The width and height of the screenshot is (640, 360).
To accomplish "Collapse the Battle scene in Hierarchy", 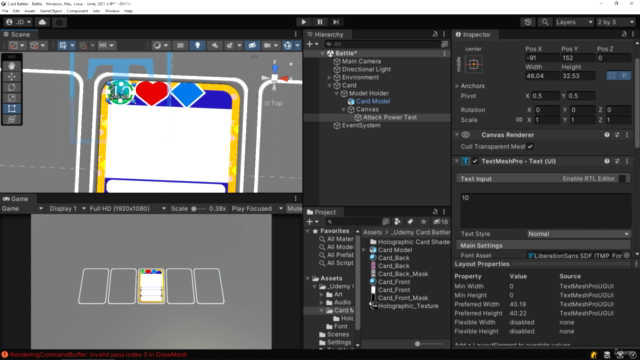I will (322, 53).
